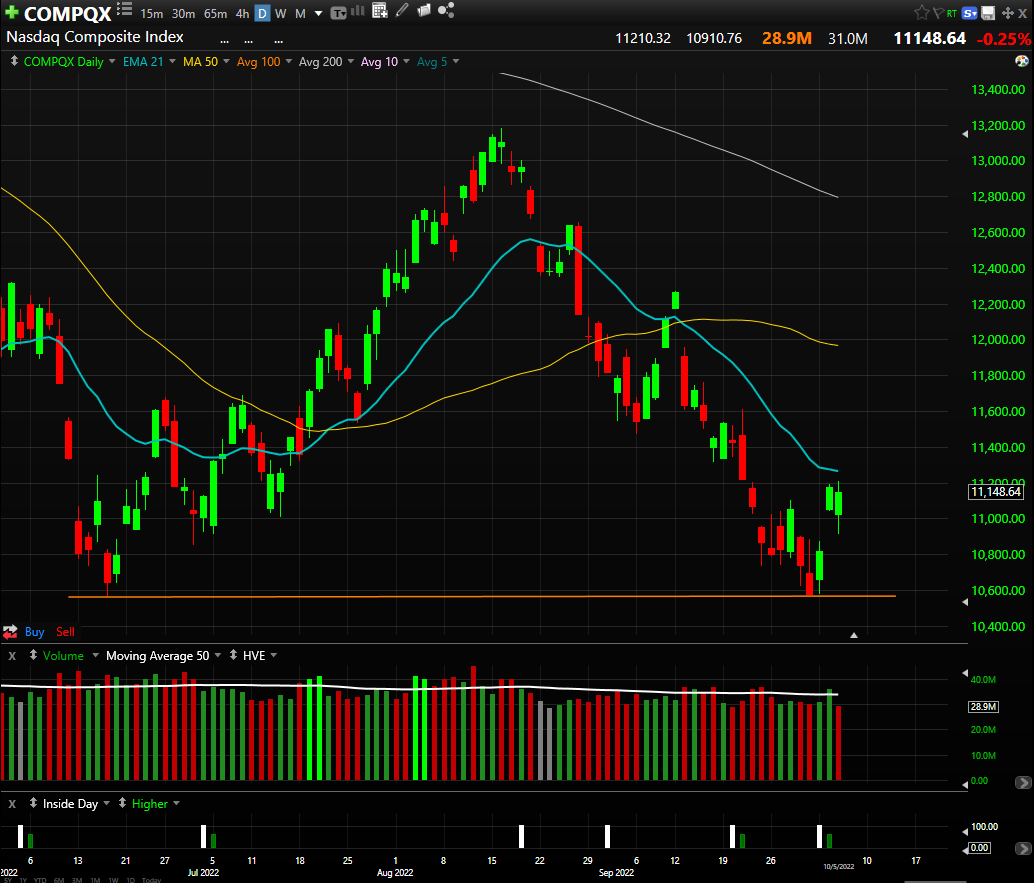The width and height of the screenshot is (1034, 883).
Task: Select the W weekly timeframe
Action: (x=280, y=14)
